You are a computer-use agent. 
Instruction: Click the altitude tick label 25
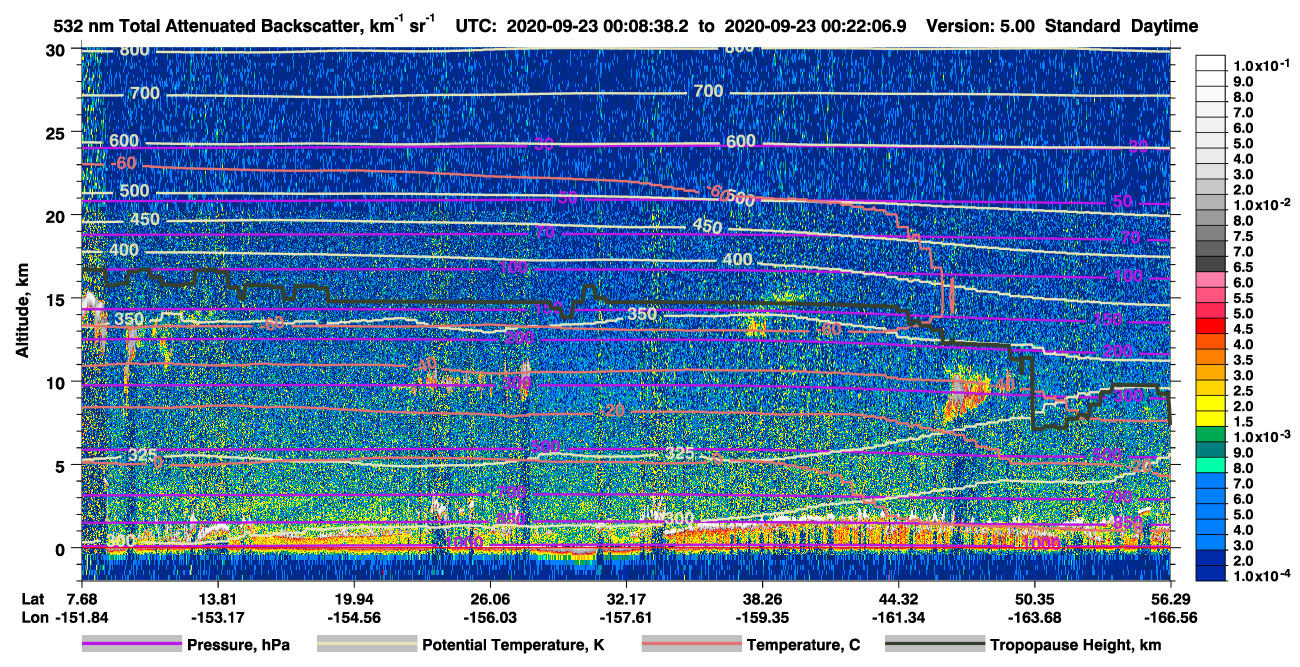coord(55,133)
